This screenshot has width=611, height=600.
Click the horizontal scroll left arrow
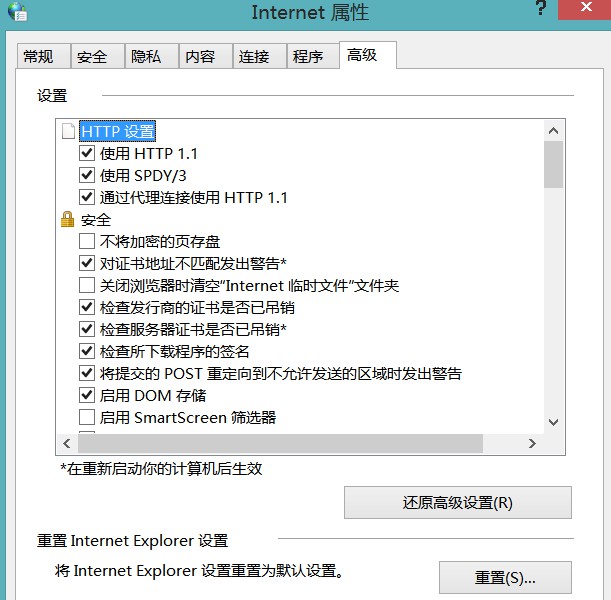point(67,443)
